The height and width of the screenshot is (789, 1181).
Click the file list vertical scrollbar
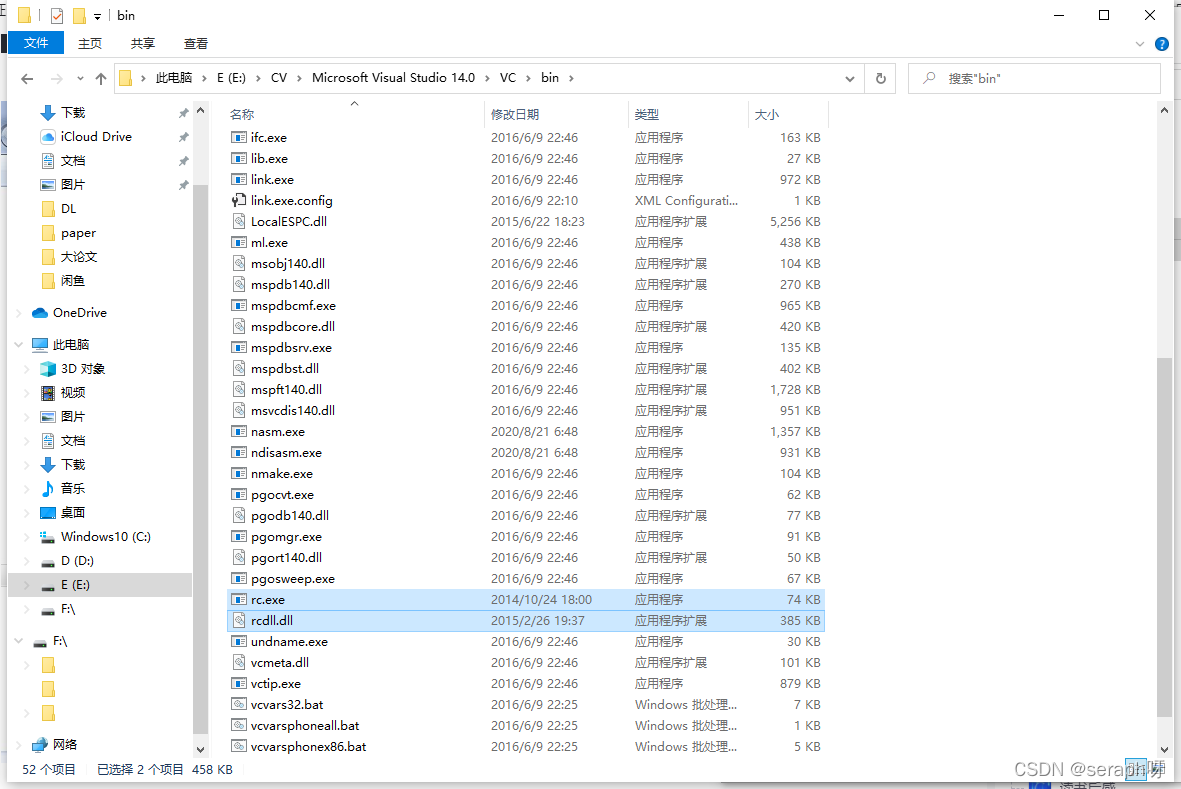pyautogui.click(x=1164, y=538)
